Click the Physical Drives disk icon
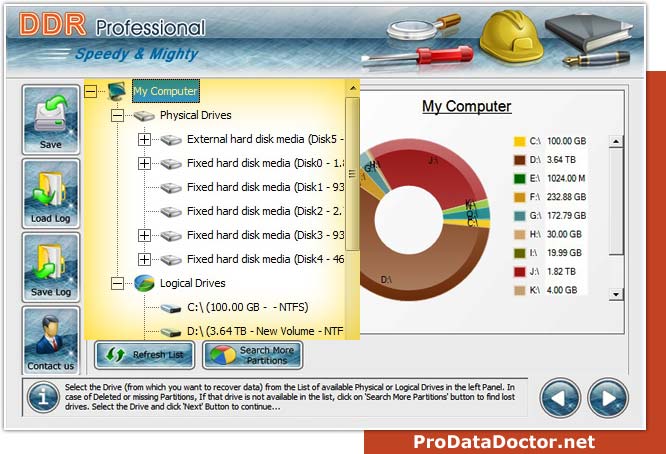The width and height of the screenshot is (666, 454). pos(144,116)
